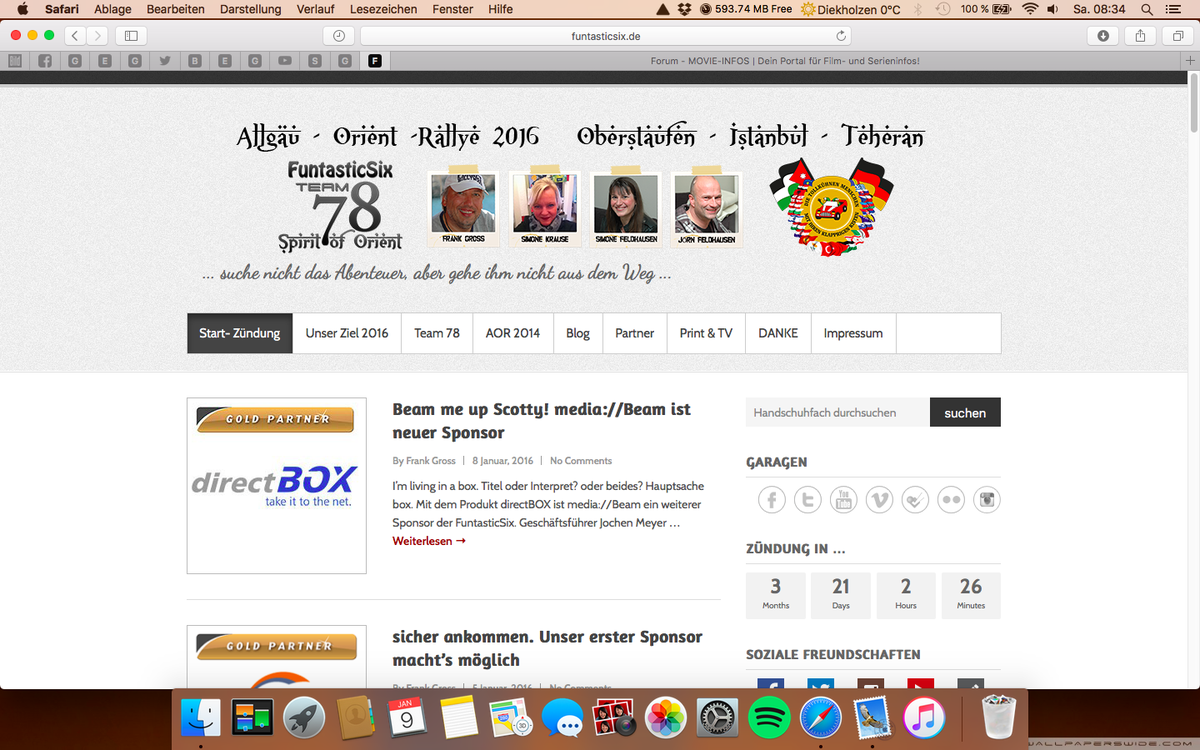Open the Ablage menu
The width and height of the screenshot is (1200, 750).
[x=113, y=9]
